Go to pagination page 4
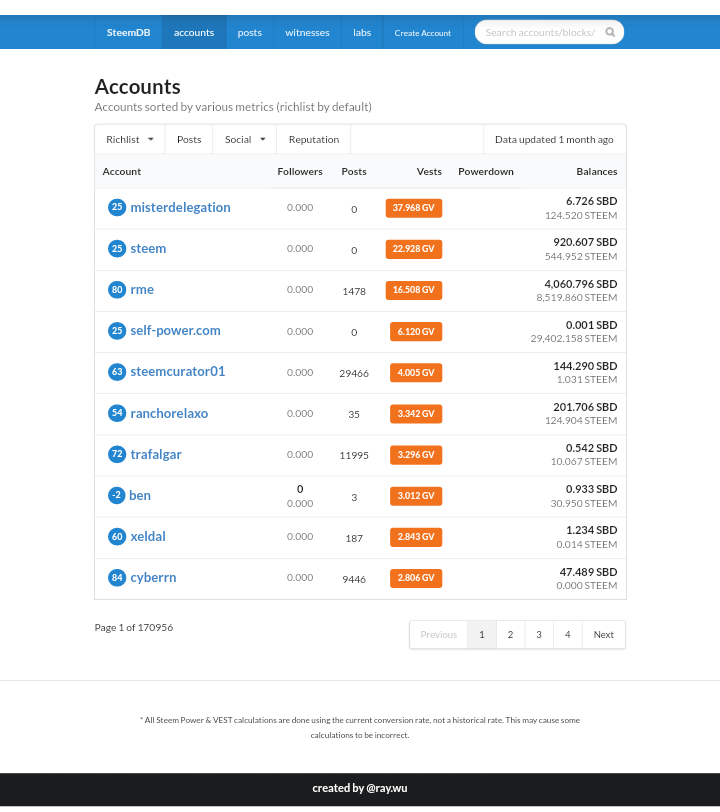This screenshot has height=812, width=720. click(568, 634)
